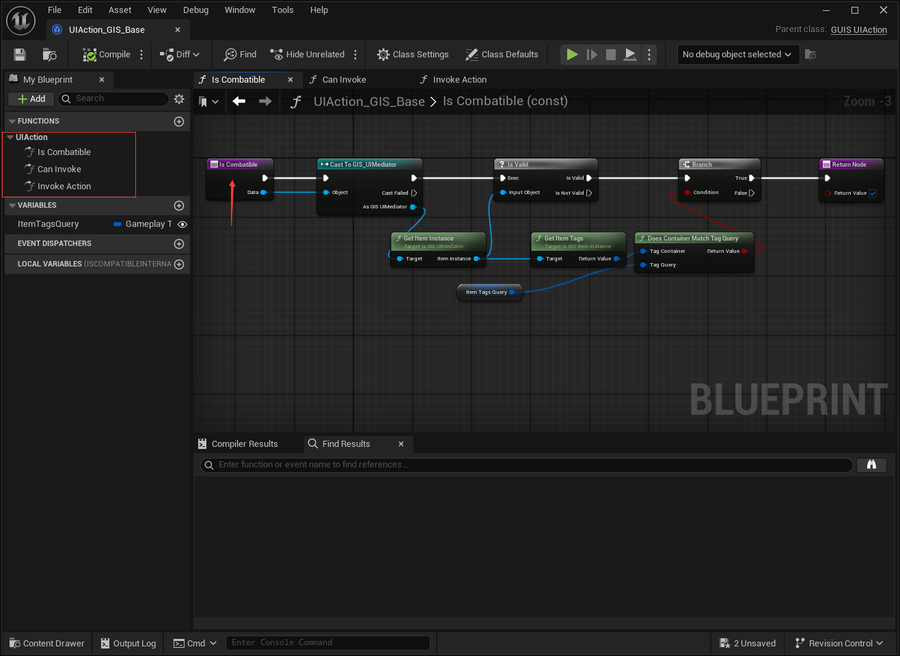Toggle the Return Value checkbox on Return Node
This screenshot has width=900, height=656.
(x=873, y=193)
